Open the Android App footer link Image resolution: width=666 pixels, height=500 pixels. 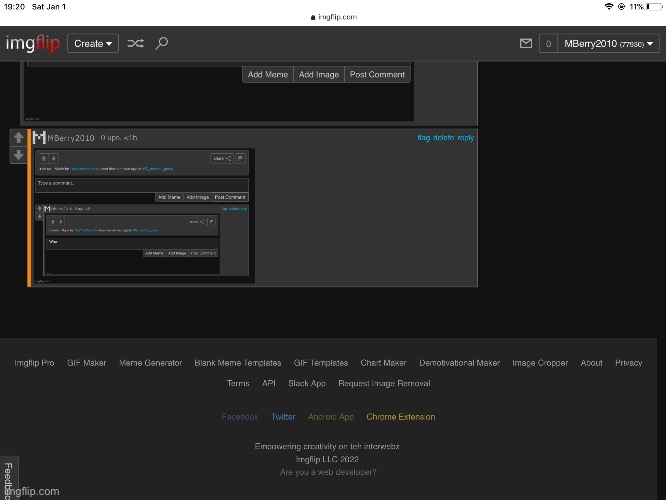pyautogui.click(x=331, y=417)
